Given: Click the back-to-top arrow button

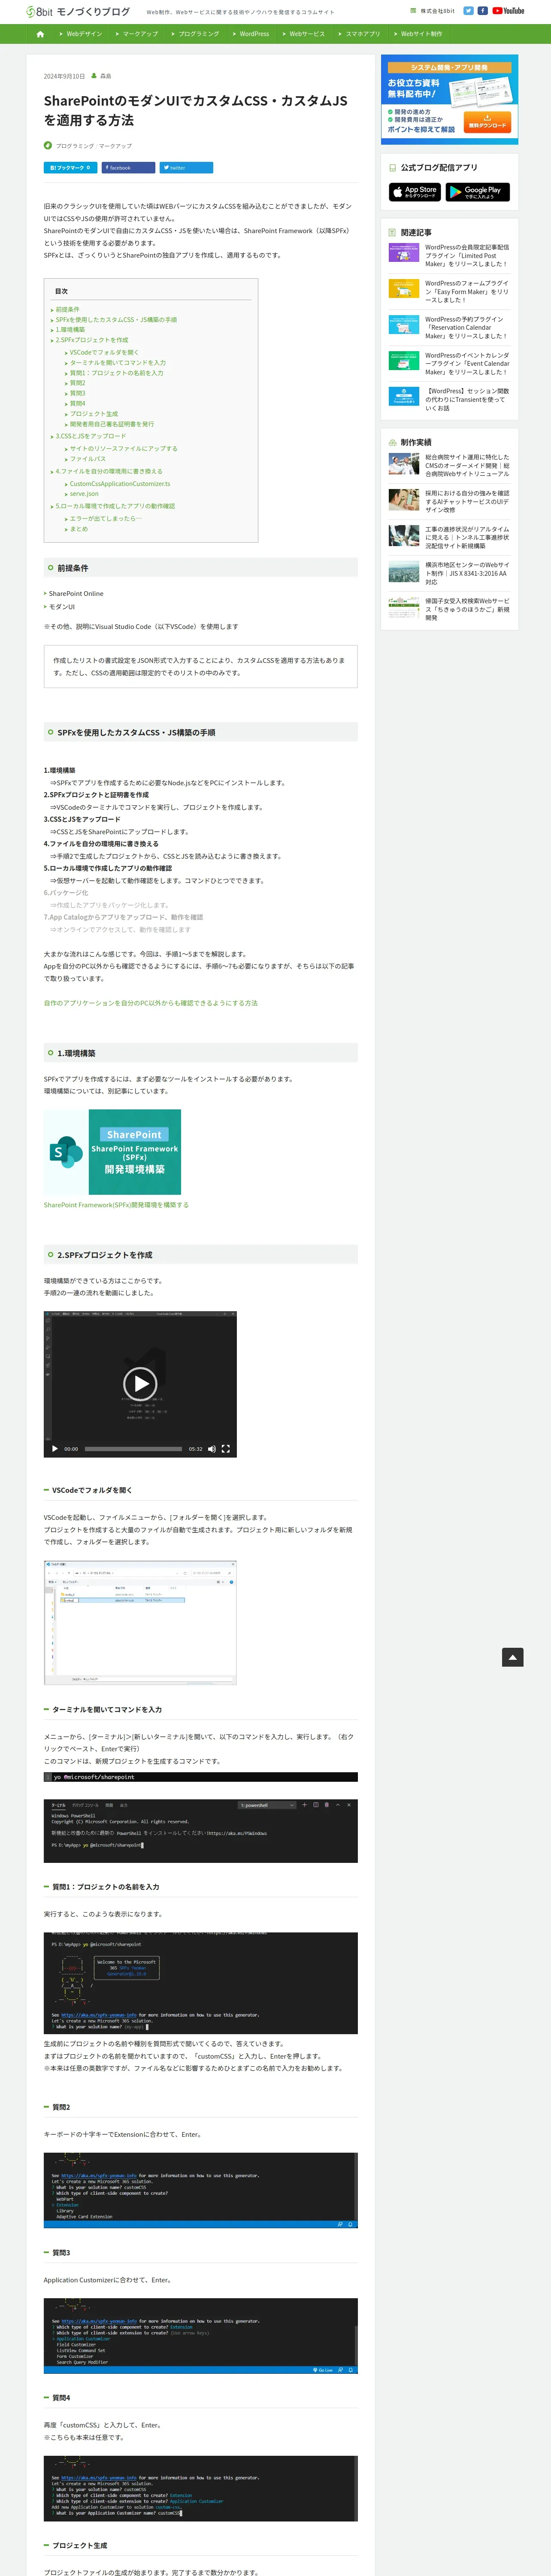Looking at the screenshot, I should pyautogui.click(x=512, y=1657).
